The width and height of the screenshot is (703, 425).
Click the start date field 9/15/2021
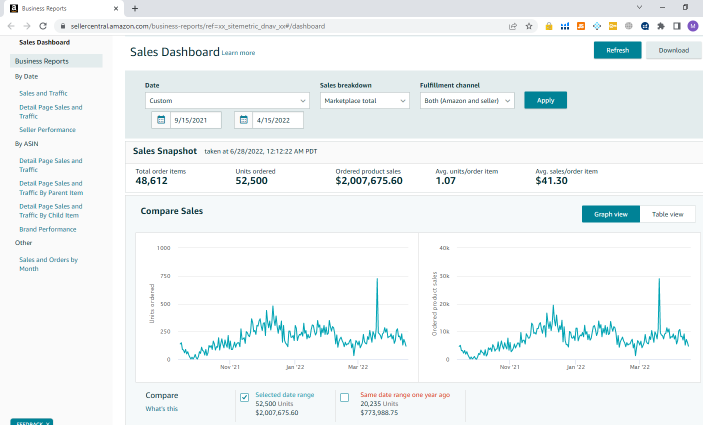click(x=196, y=120)
